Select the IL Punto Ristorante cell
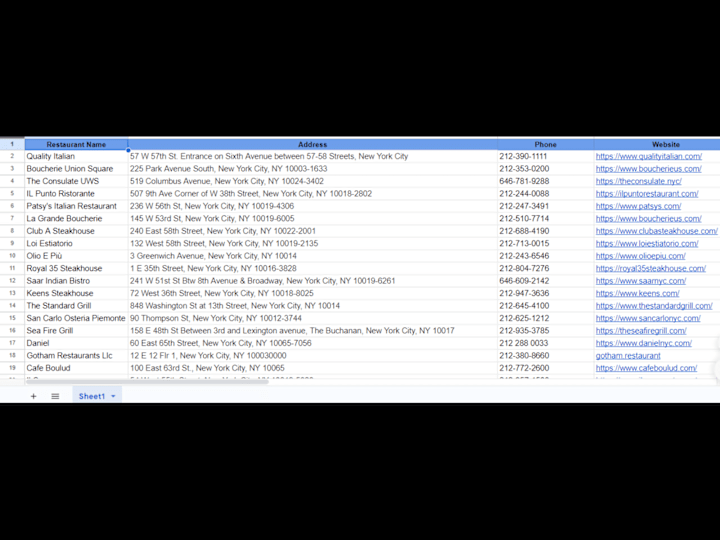Image resolution: width=720 pixels, height=540 pixels. 76,193
